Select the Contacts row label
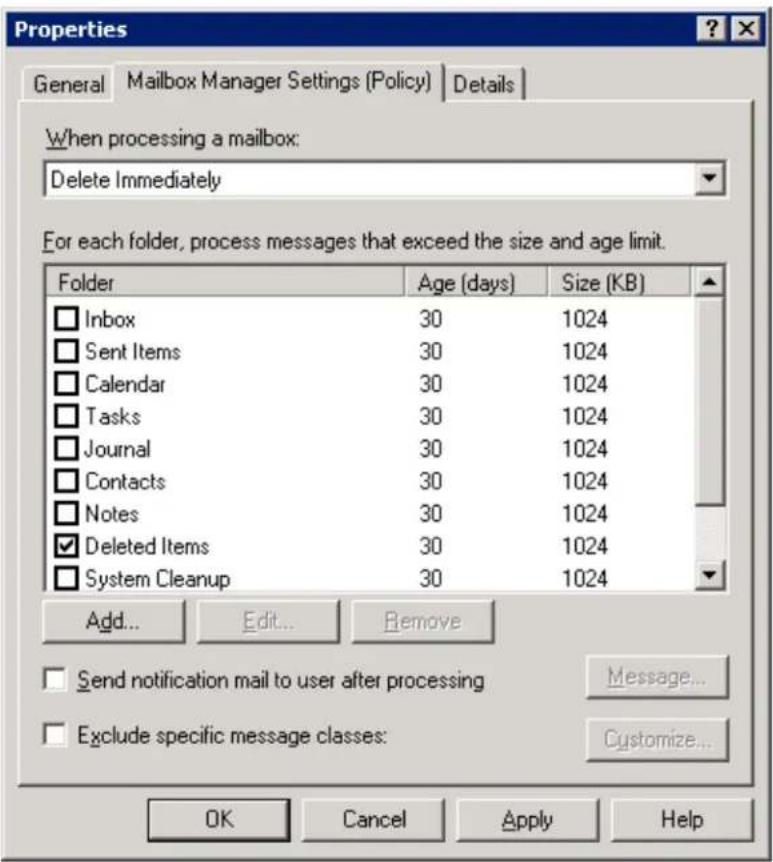773x862 pixels. pos(125,482)
